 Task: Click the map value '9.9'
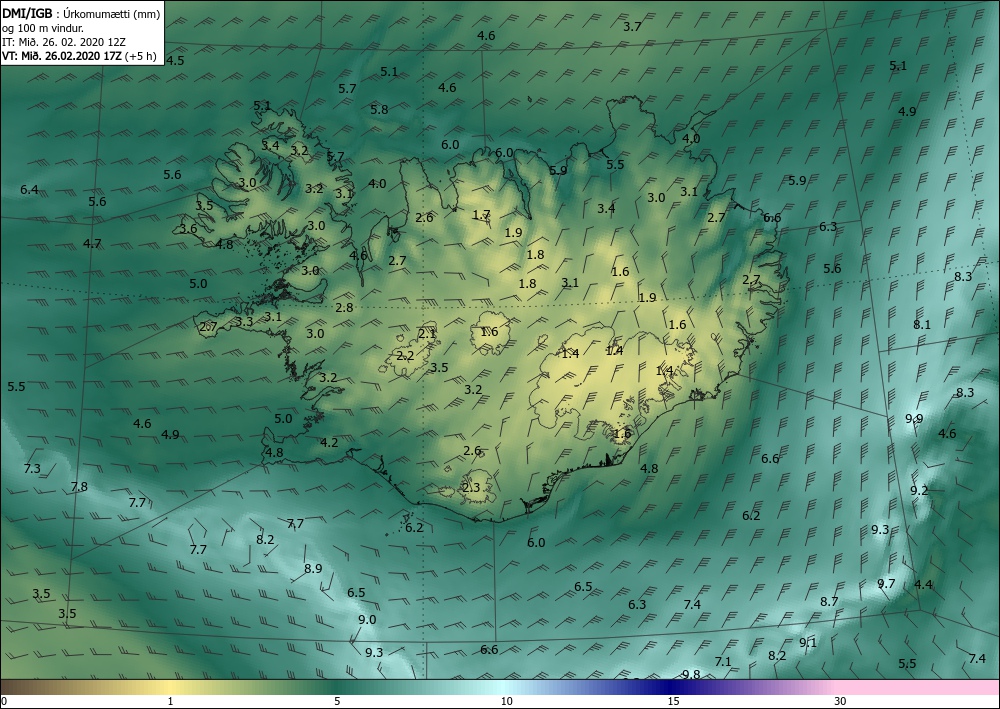pyautogui.click(x=914, y=419)
